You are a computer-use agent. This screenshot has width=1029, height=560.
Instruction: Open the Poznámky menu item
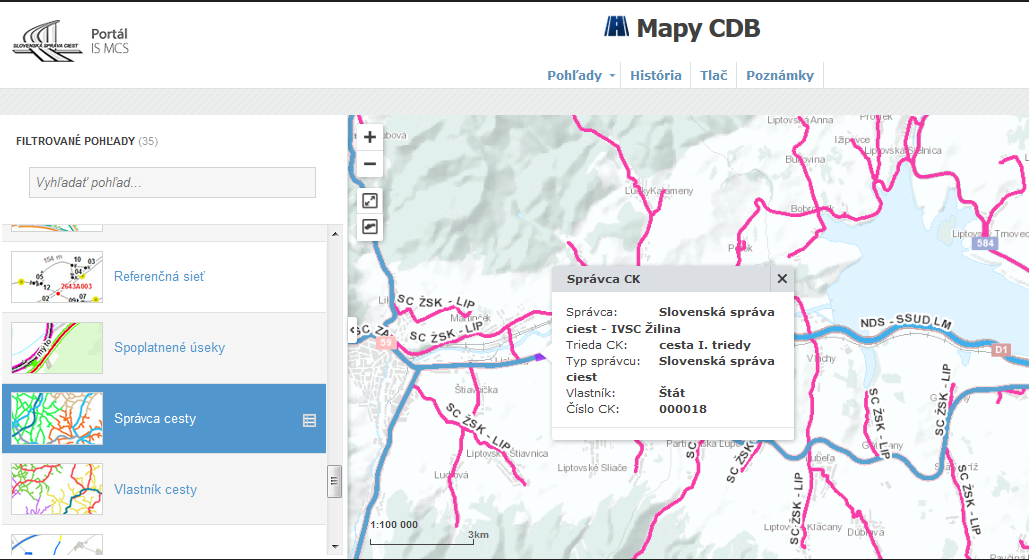coord(780,75)
